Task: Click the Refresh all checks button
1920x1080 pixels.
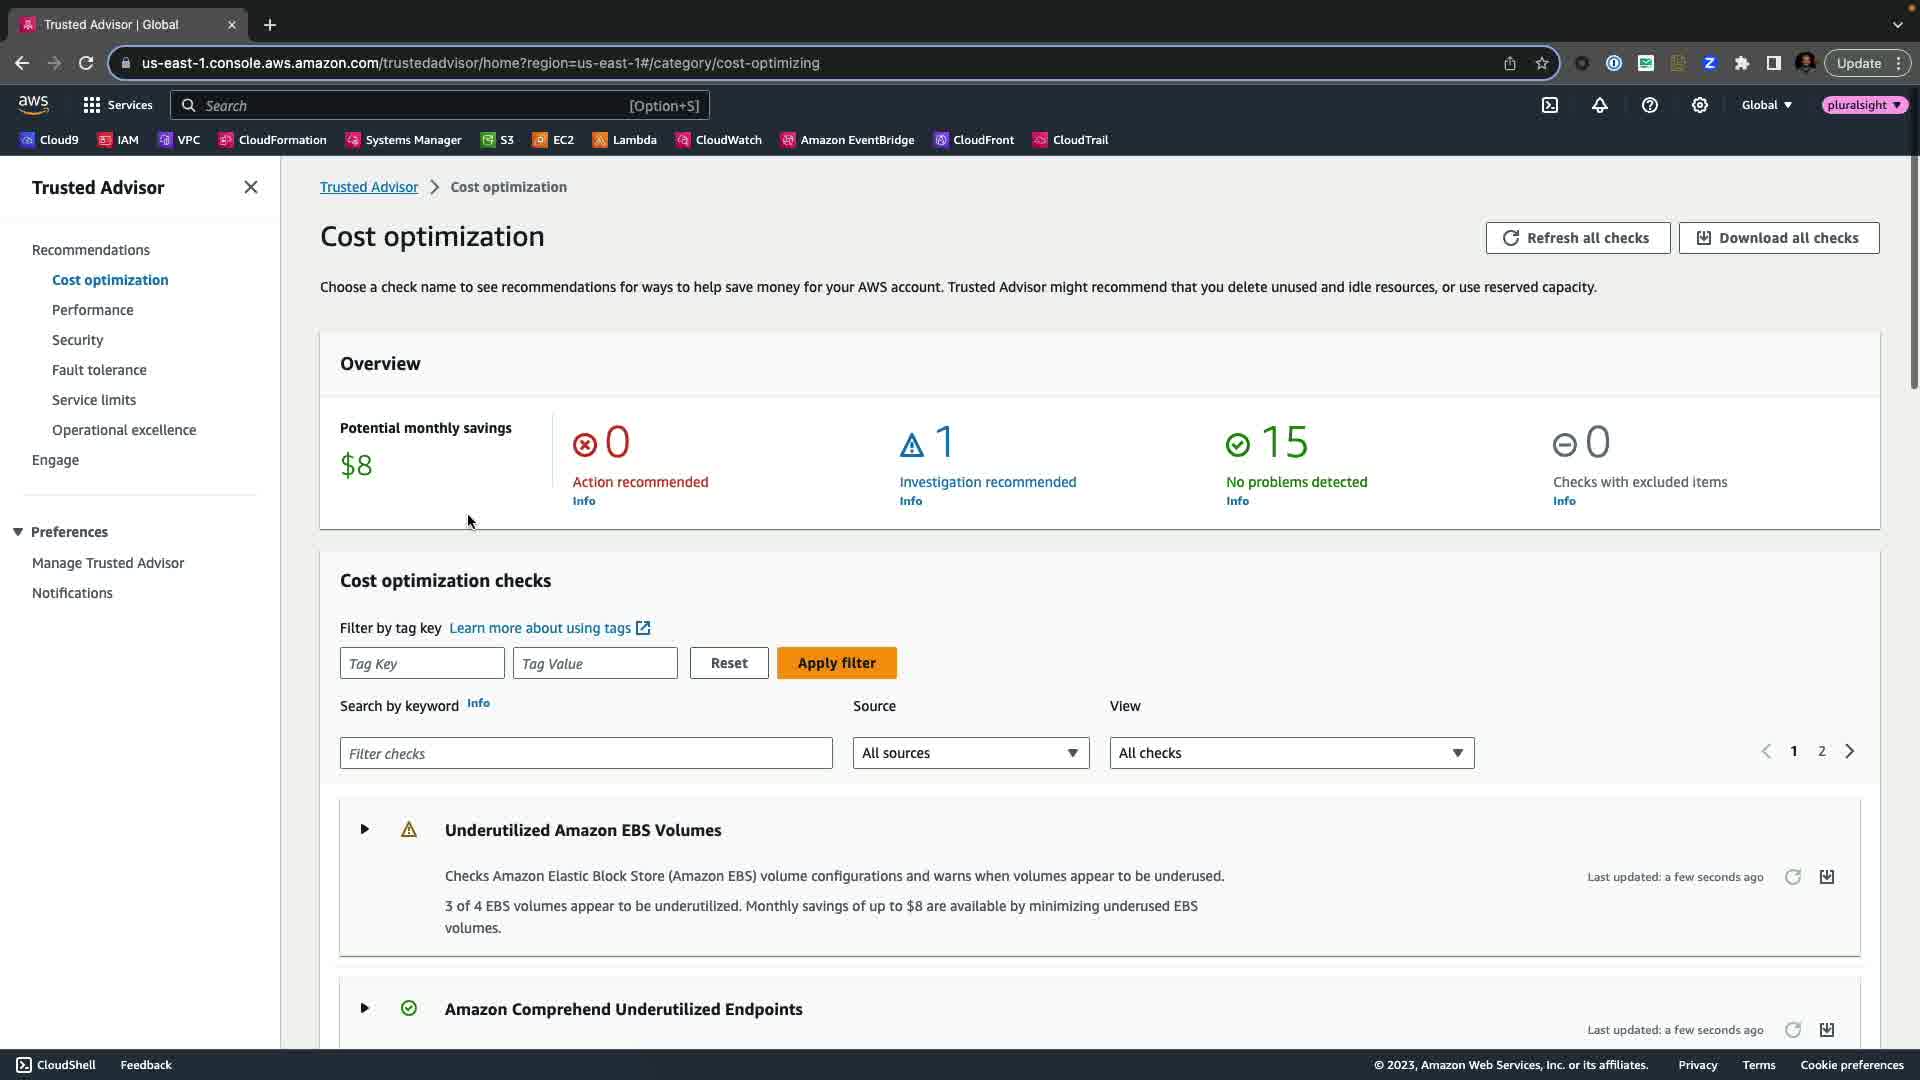Action: pos(1577,238)
